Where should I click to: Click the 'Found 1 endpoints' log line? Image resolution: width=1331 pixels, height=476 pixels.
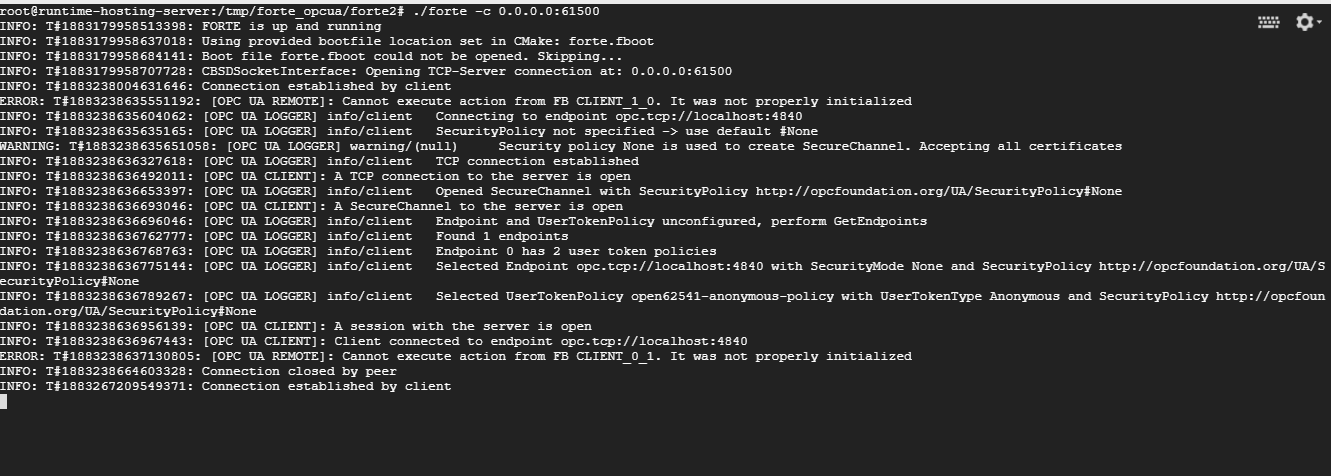pyautogui.click(x=284, y=236)
